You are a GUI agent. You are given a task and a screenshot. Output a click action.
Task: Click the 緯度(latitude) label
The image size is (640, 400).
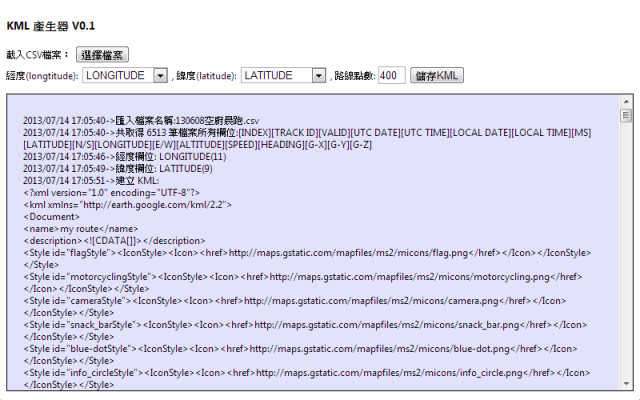click(207, 76)
